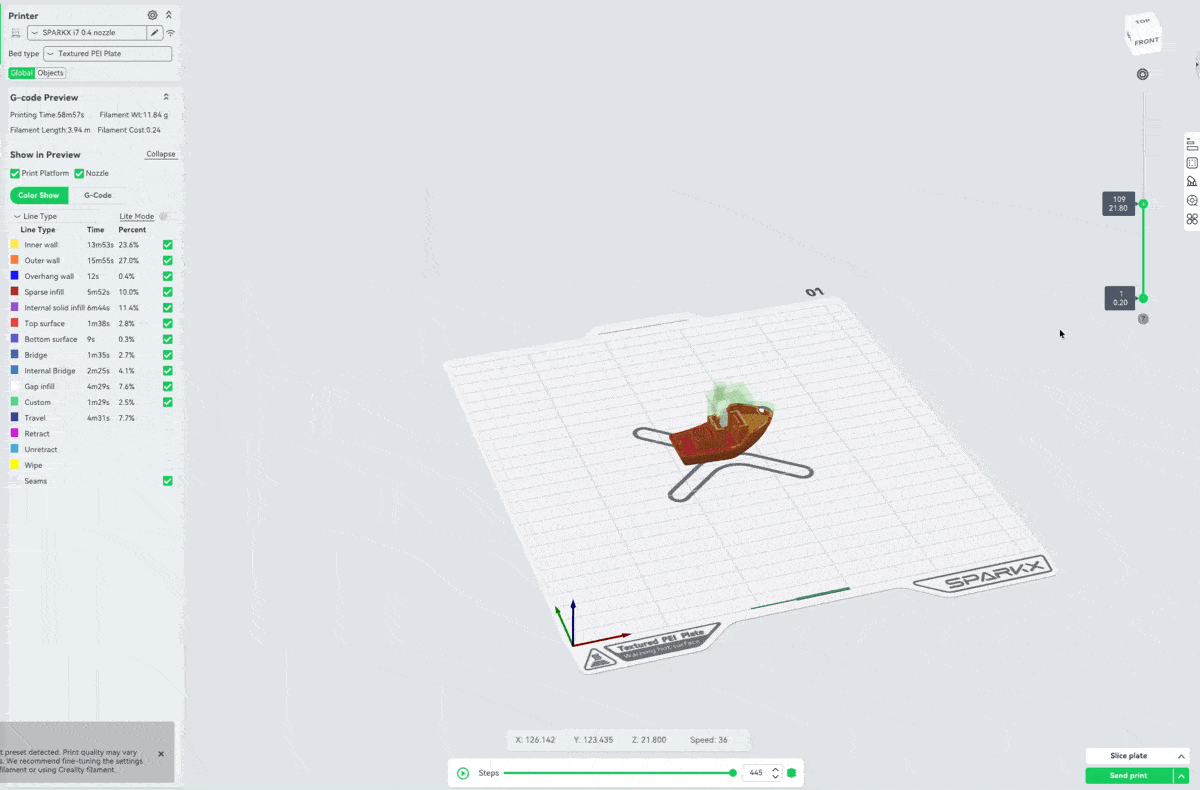Image resolution: width=1200 pixels, height=790 pixels.
Task: Expand the Slice plate options arrow
Action: [1181, 756]
